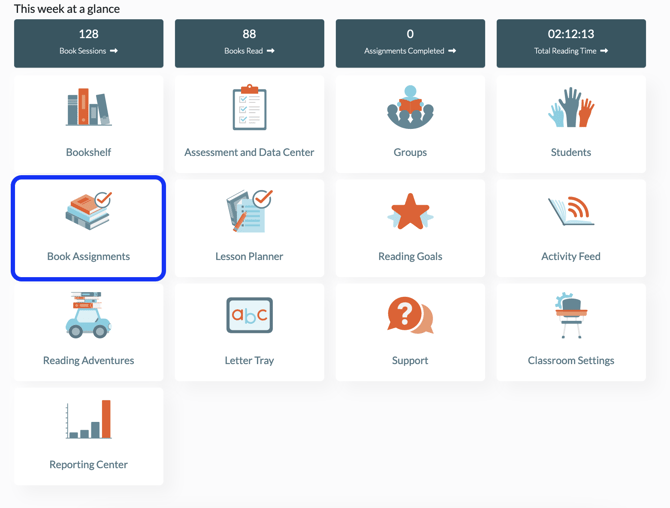Click the Students label
The height and width of the screenshot is (508, 670).
click(x=571, y=152)
